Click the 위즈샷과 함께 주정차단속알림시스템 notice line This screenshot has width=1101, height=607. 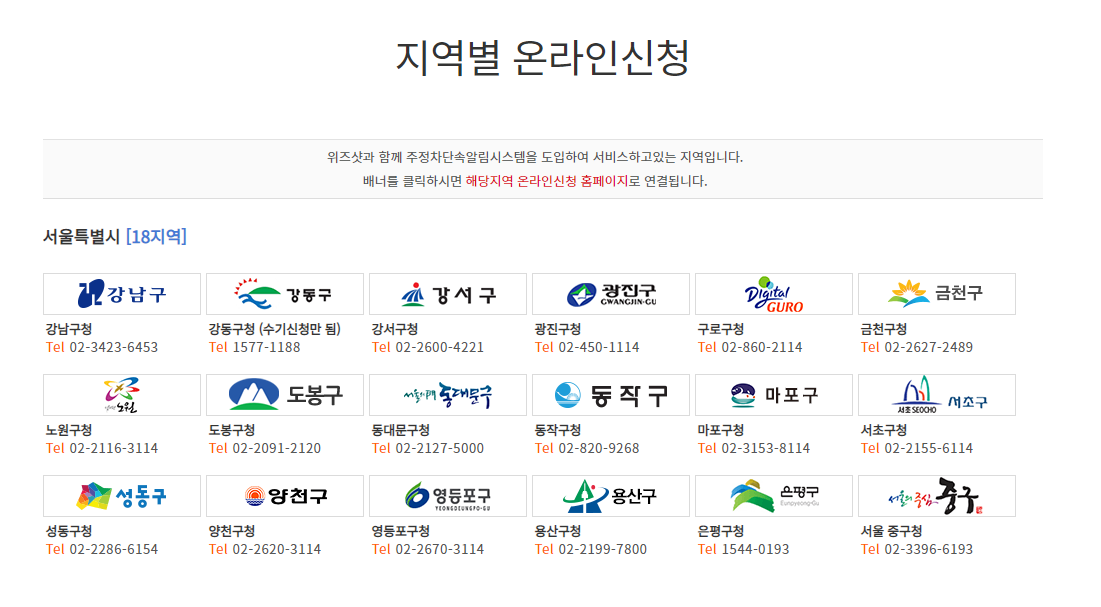[535, 157]
